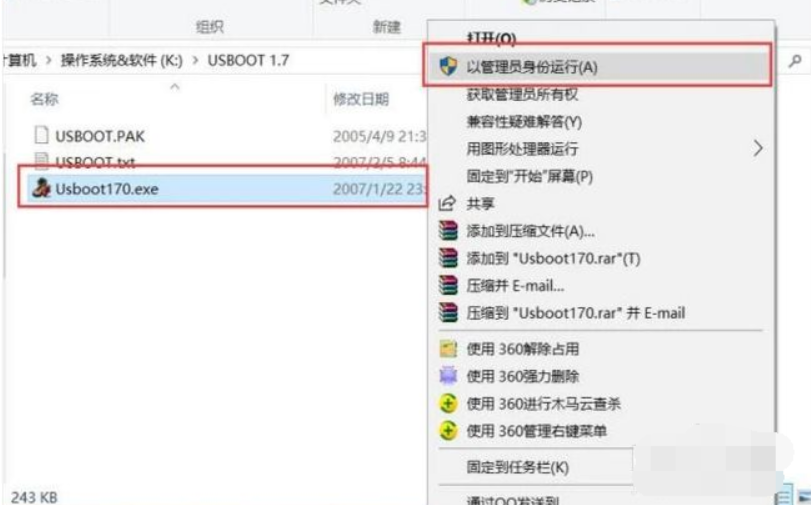Click the 360 icon for 解除占用
The width and height of the screenshot is (811, 505).
448,349
